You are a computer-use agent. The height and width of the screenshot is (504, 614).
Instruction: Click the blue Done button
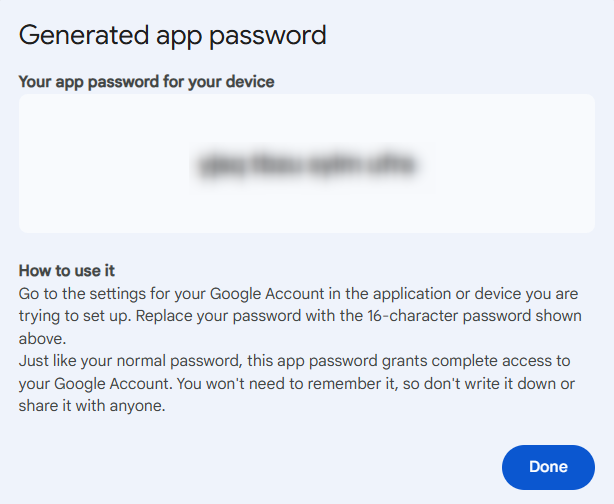[548, 467]
